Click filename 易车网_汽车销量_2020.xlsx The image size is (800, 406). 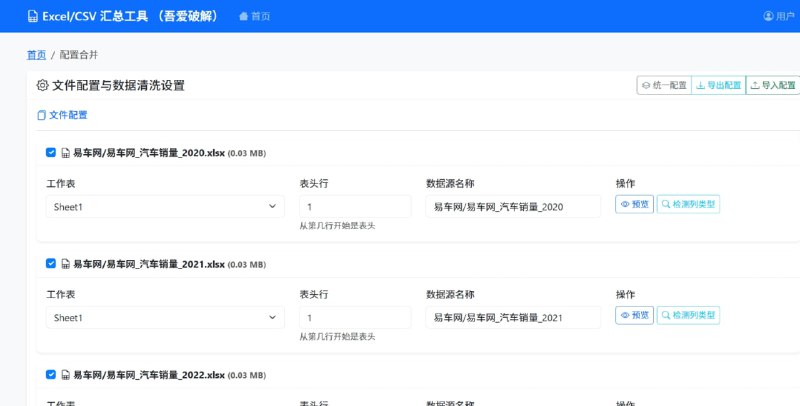pyautogui.click(x=149, y=153)
